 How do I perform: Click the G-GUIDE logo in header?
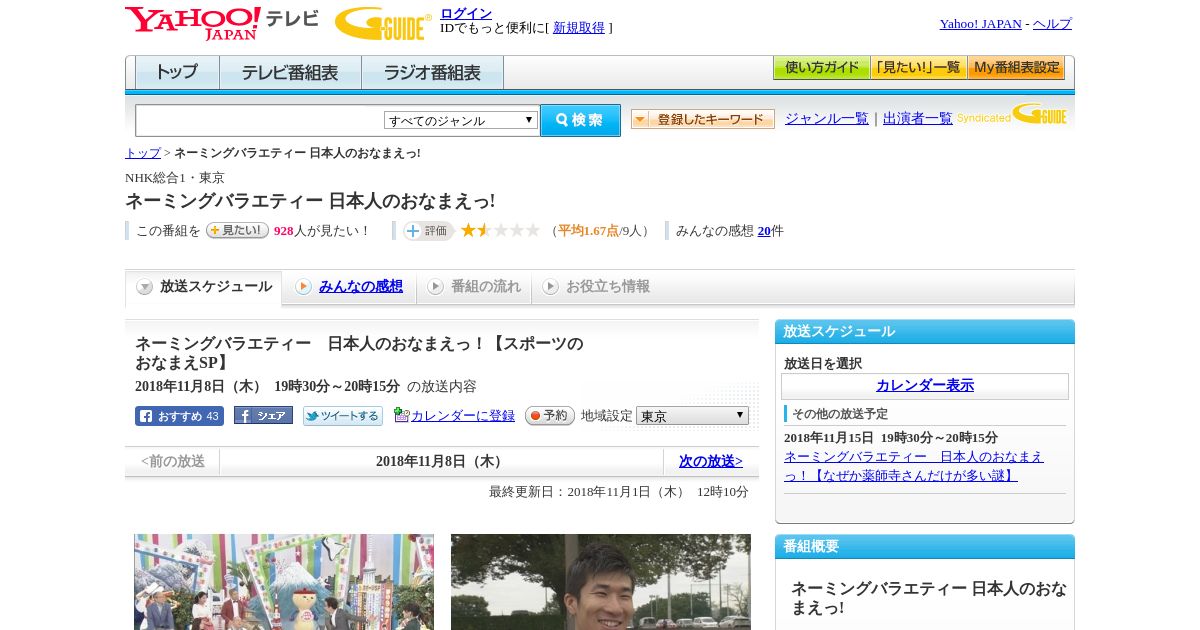383,23
